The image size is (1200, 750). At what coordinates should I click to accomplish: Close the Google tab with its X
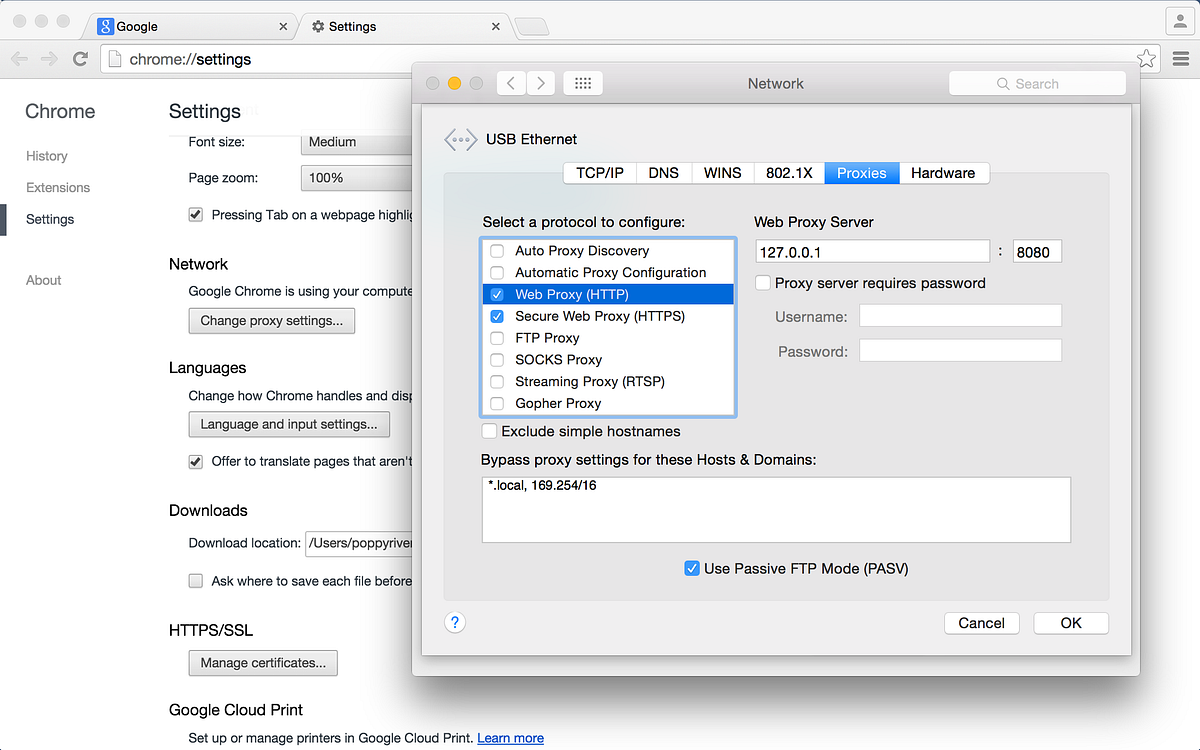point(284,27)
